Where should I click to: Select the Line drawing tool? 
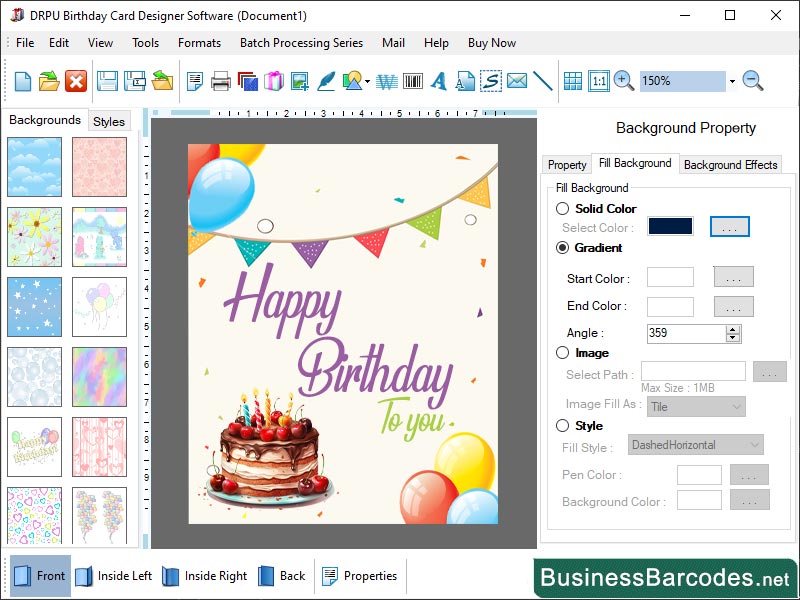pyautogui.click(x=543, y=80)
